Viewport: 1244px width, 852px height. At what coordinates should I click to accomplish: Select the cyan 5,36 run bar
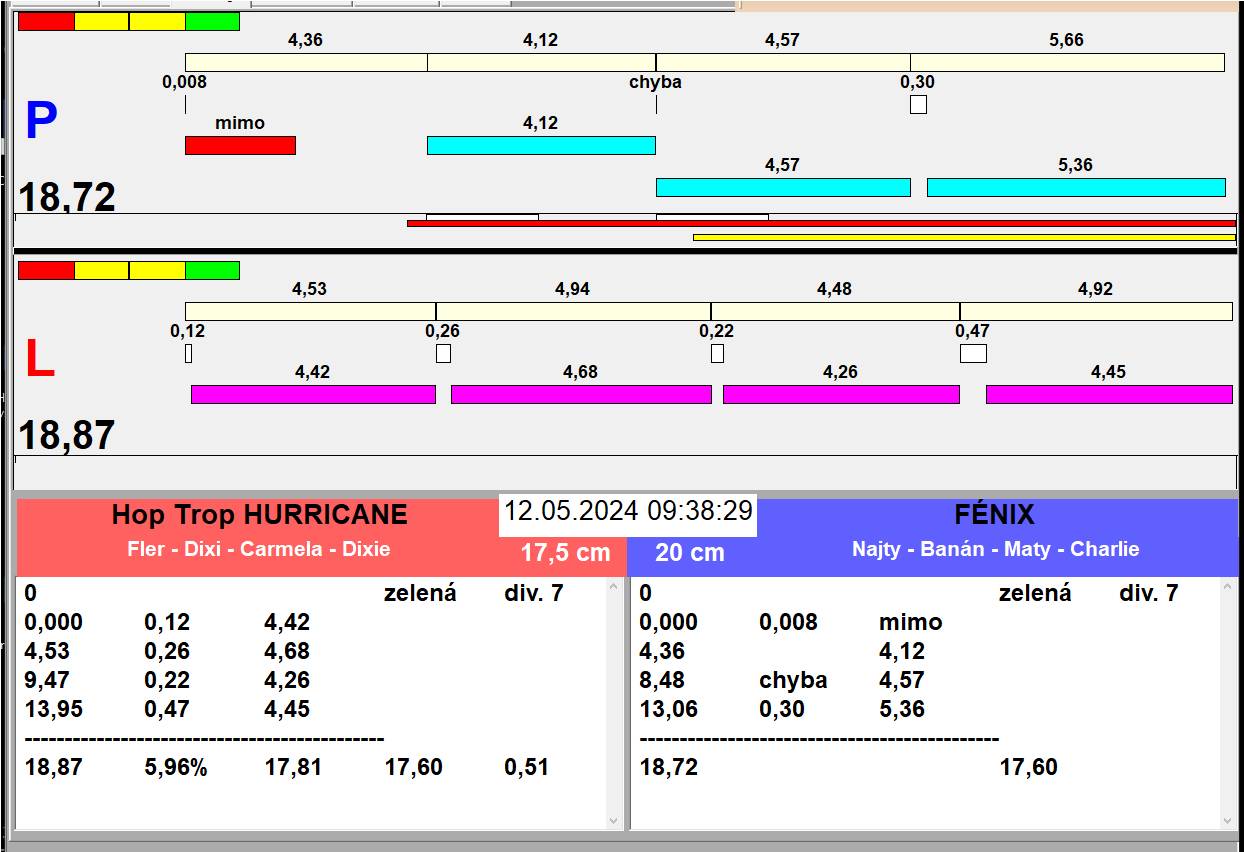[x=1075, y=187]
